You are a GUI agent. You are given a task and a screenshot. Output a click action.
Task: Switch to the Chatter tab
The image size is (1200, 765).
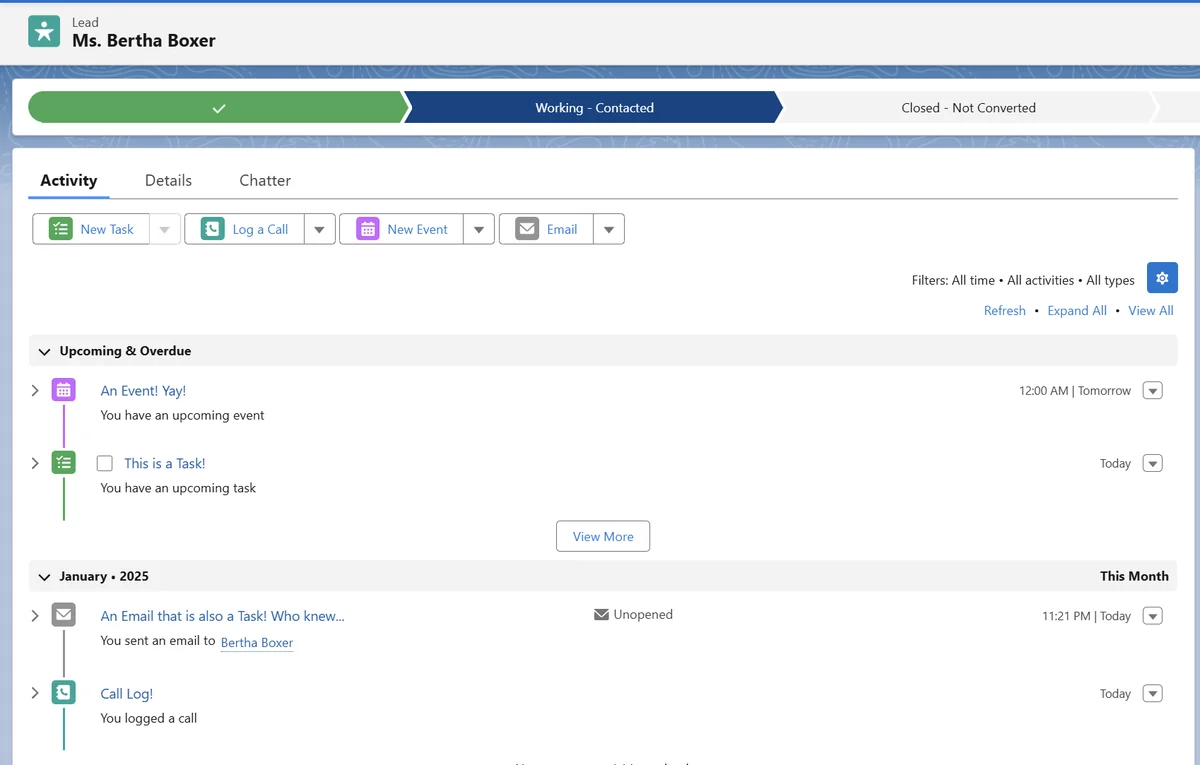point(265,180)
